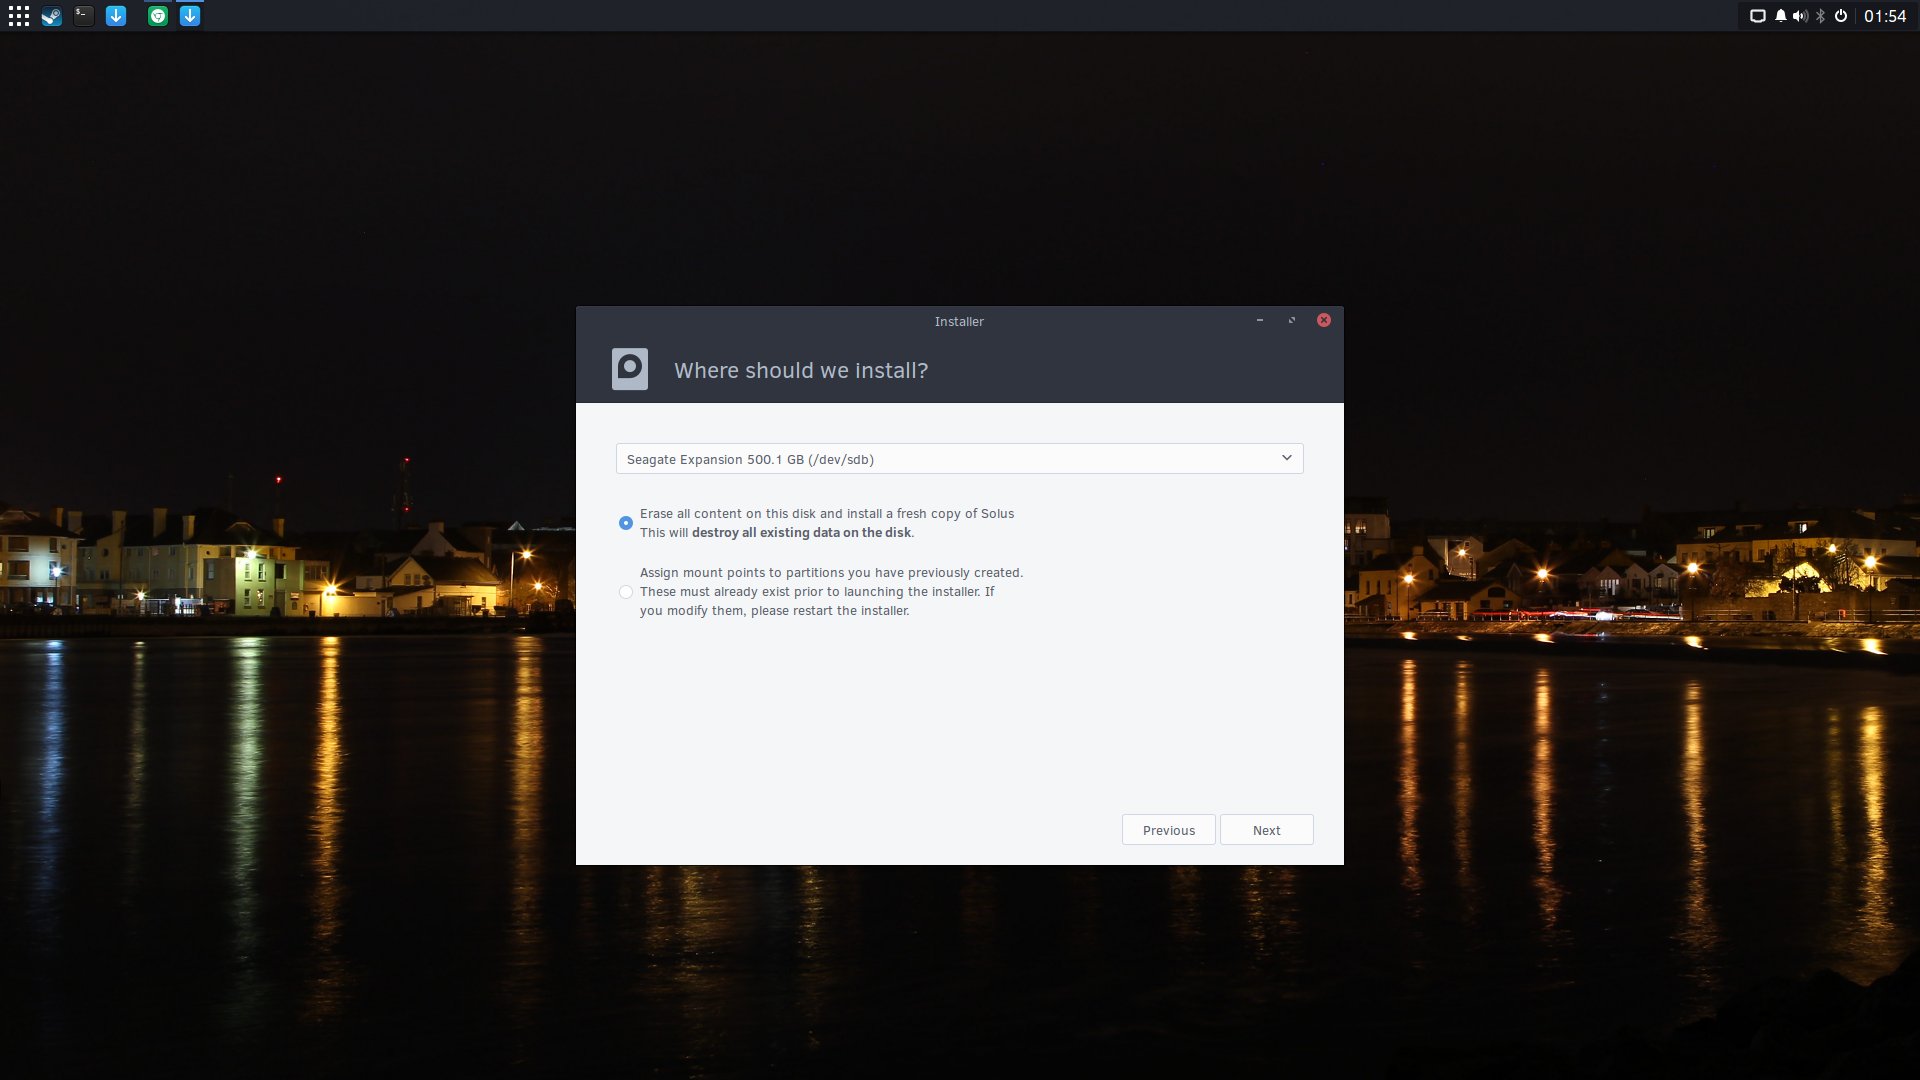This screenshot has width=1920, height=1080.
Task: Open the applications grid menu
Action: pyautogui.click(x=18, y=16)
